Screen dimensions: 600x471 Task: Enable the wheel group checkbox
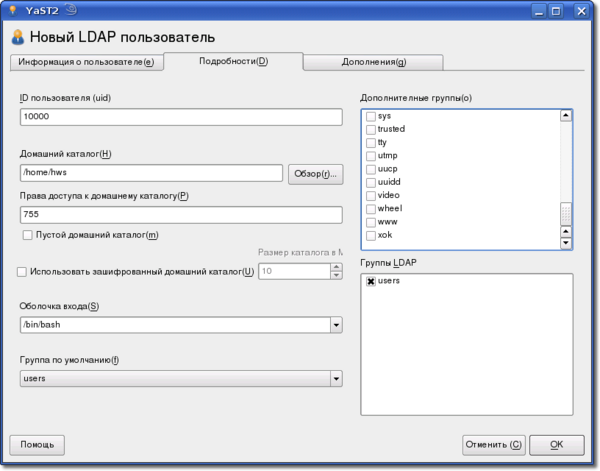[x=371, y=208]
